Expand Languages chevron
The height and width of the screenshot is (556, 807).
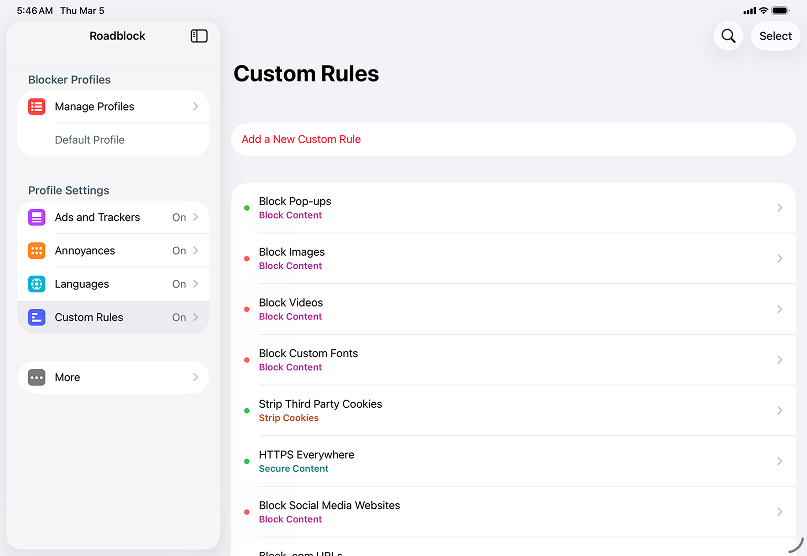(x=196, y=284)
